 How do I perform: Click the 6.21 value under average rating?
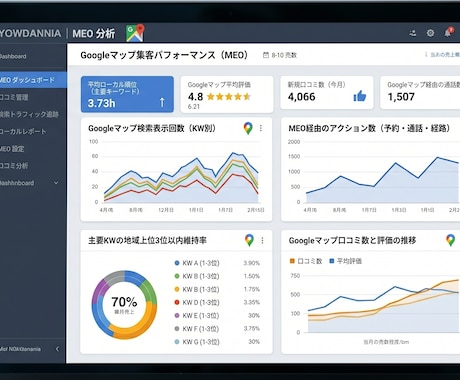[194, 107]
